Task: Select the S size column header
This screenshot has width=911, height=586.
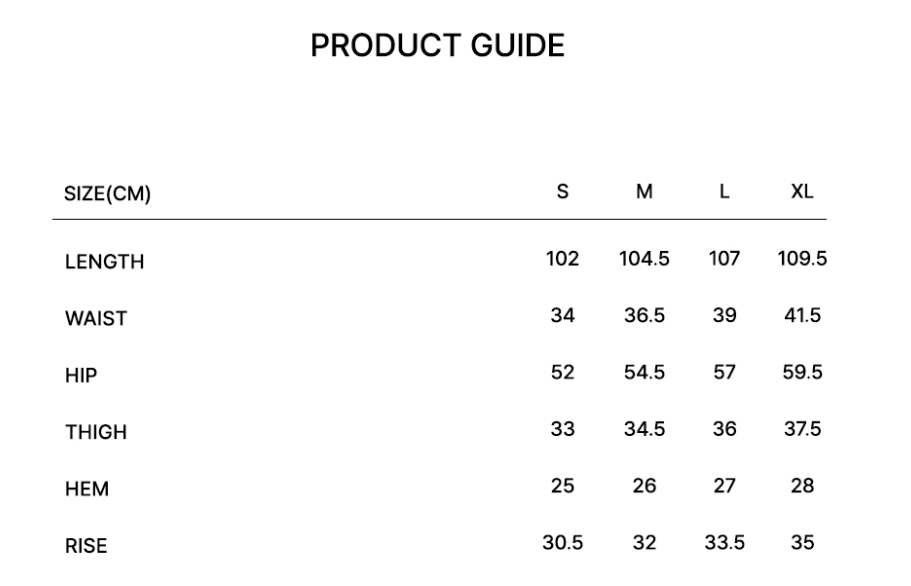Action: pos(563,193)
